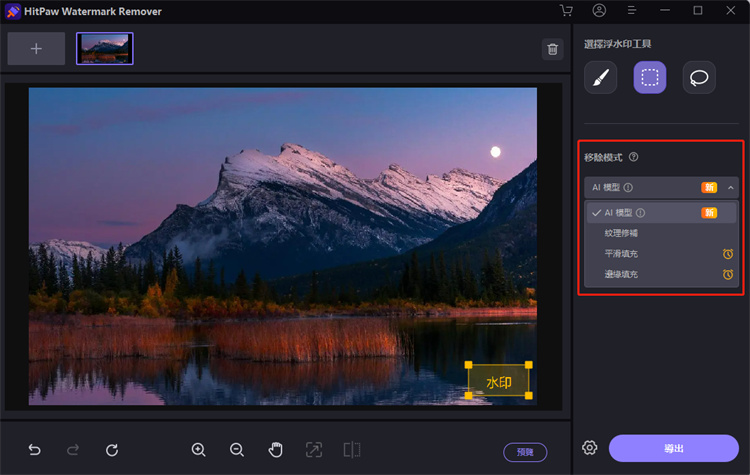The height and width of the screenshot is (475, 750).
Task: Click the undo arrow icon
Action: (35, 450)
